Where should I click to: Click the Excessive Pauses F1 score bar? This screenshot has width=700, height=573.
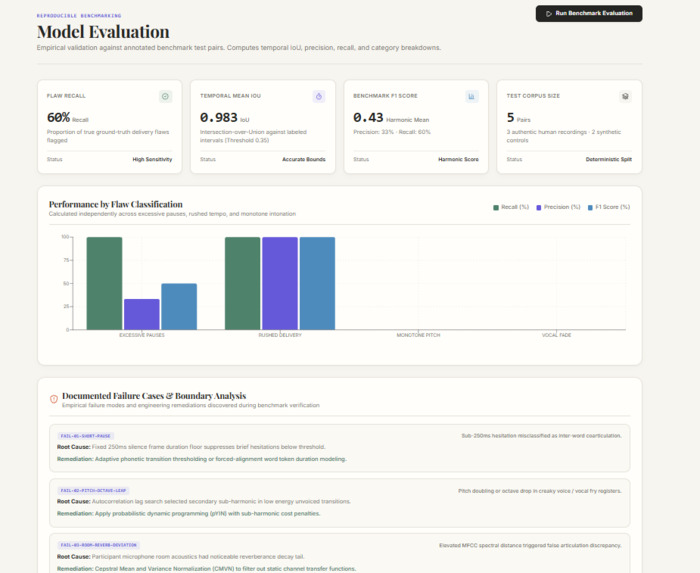179,307
